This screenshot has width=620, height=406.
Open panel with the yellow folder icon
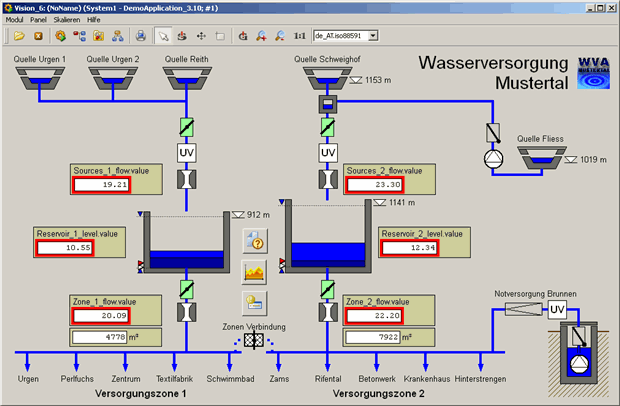(x=19, y=36)
